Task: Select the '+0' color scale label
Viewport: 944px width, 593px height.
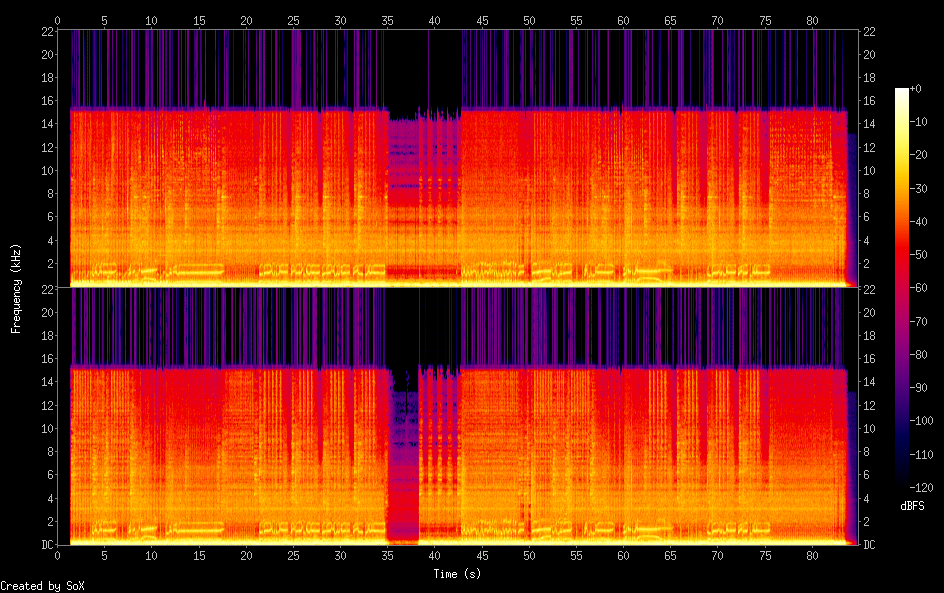Action: (915, 88)
